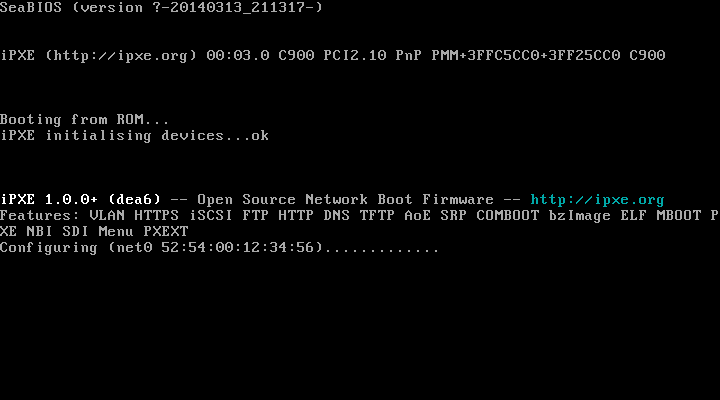720x400 pixels.
Task: Click the progress dots after Configuring
Action: (382, 249)
